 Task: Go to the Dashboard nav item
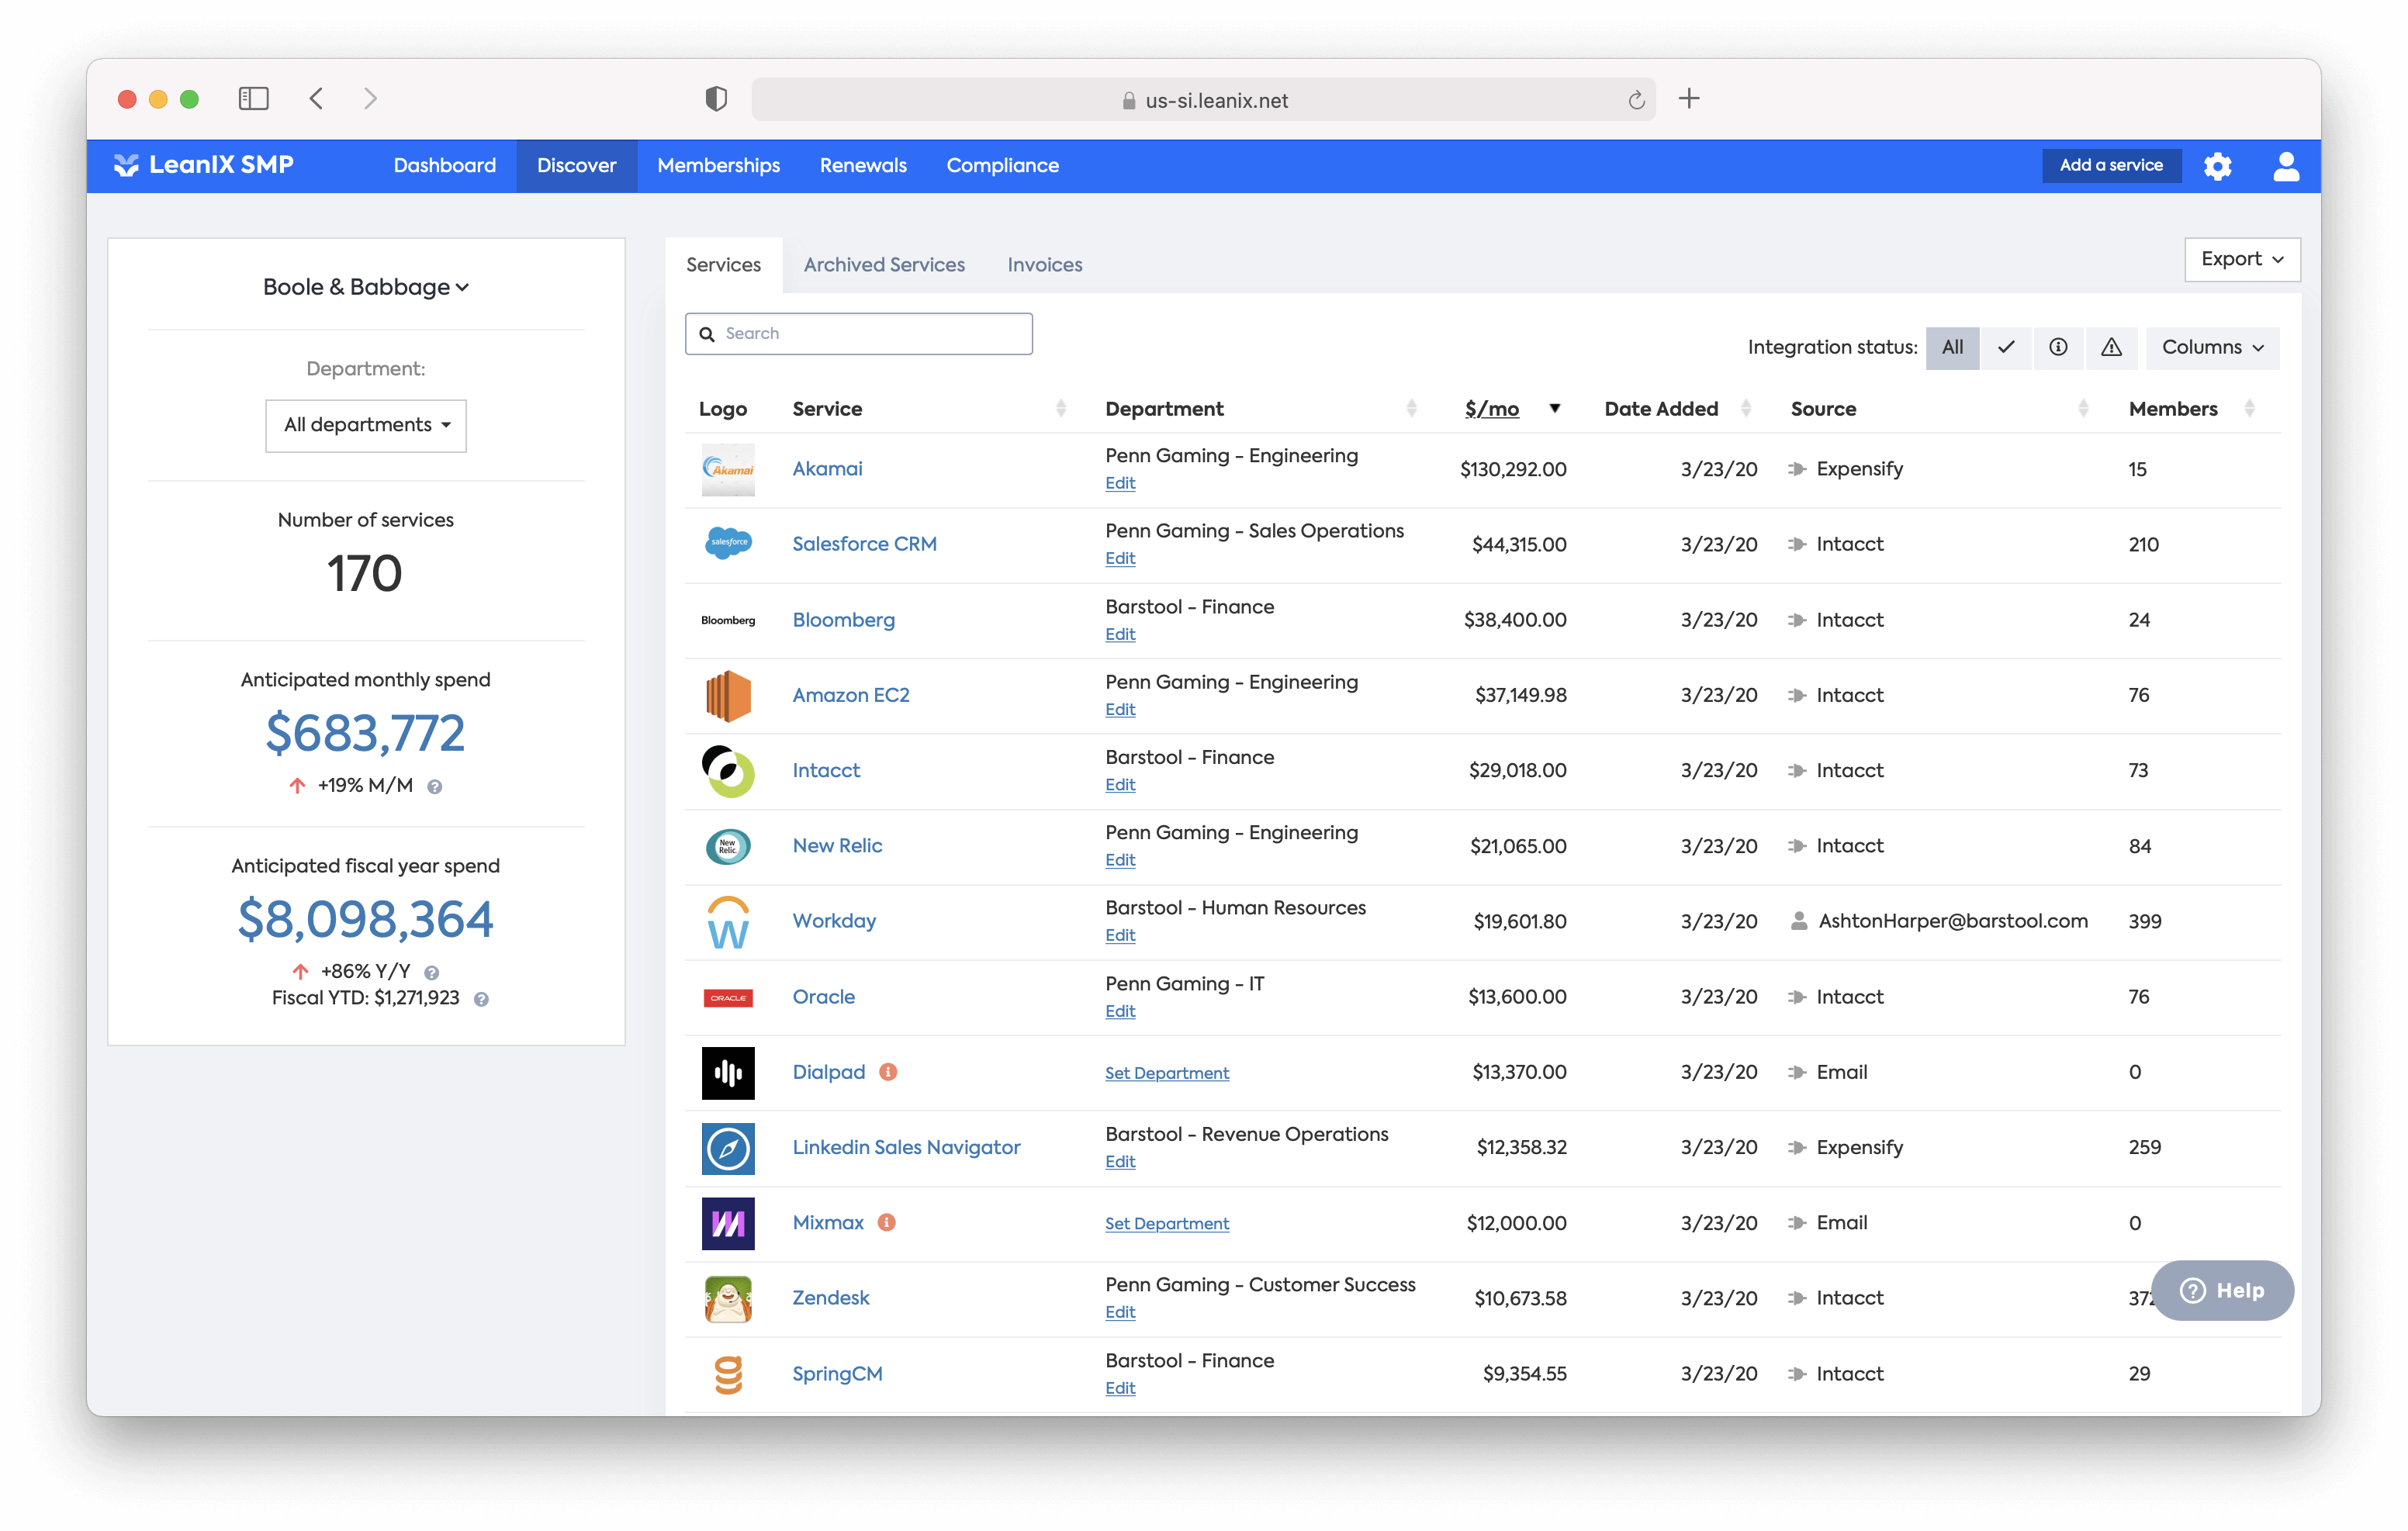click(445, 165)
